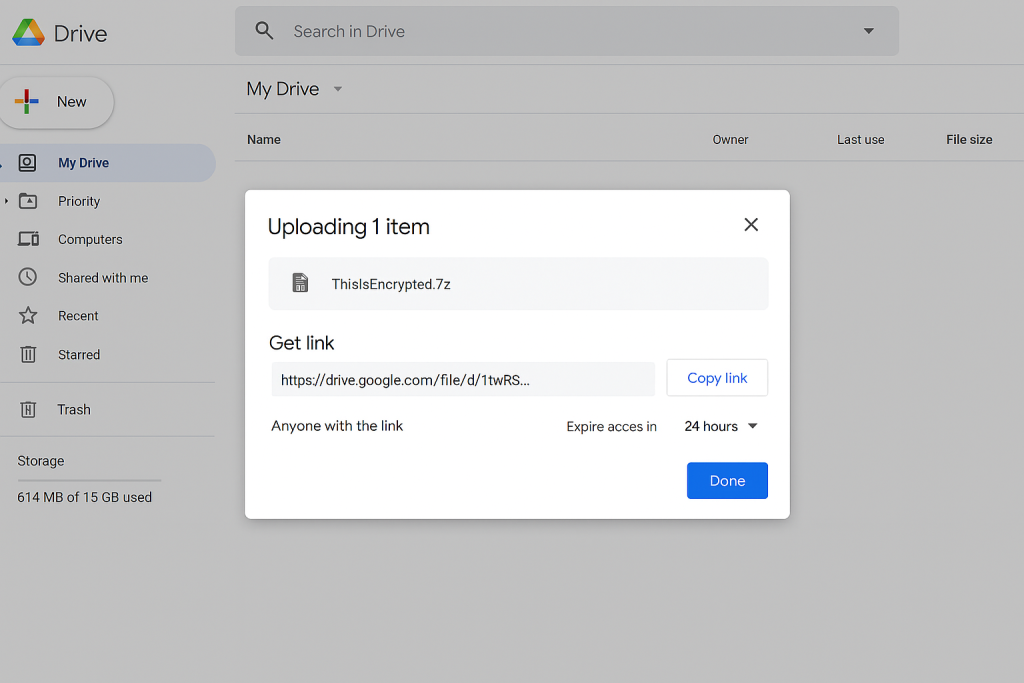Viewport: 1024px width, 683px height.
Task: Select My Drive in the sidebar
Action: 83,162
